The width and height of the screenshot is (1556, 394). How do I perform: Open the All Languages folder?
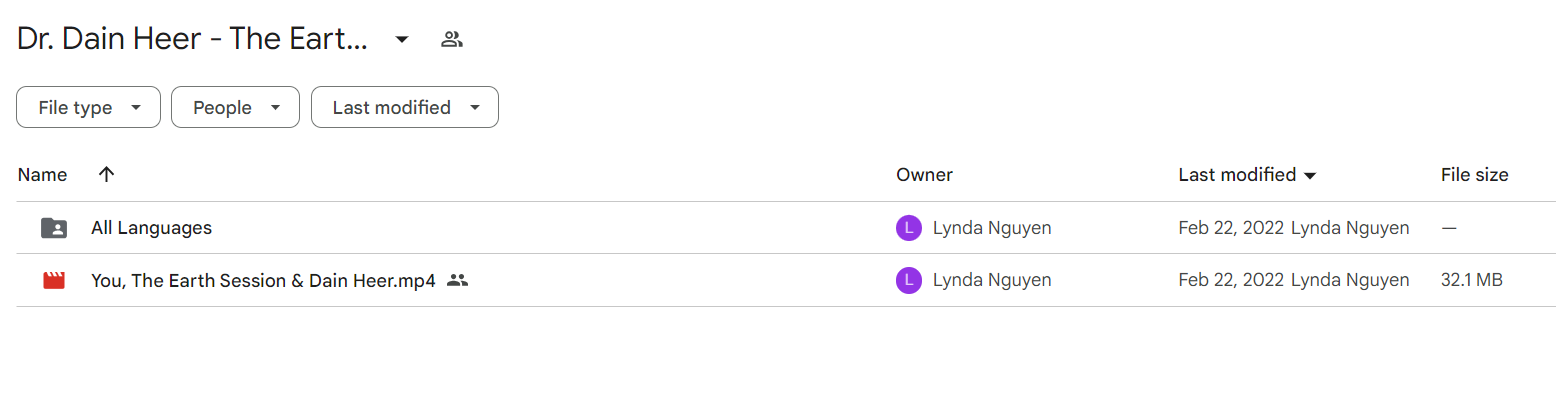[151, 228]
